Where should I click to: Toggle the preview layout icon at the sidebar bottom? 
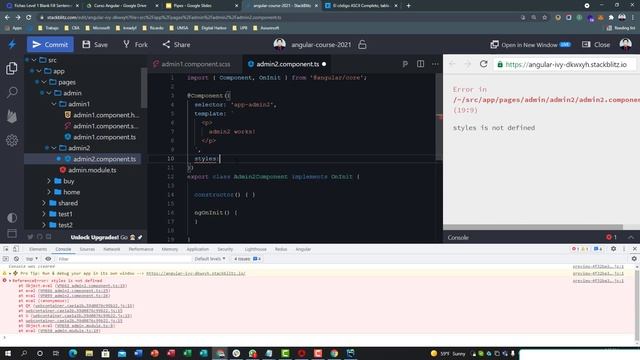pos(12,233)
